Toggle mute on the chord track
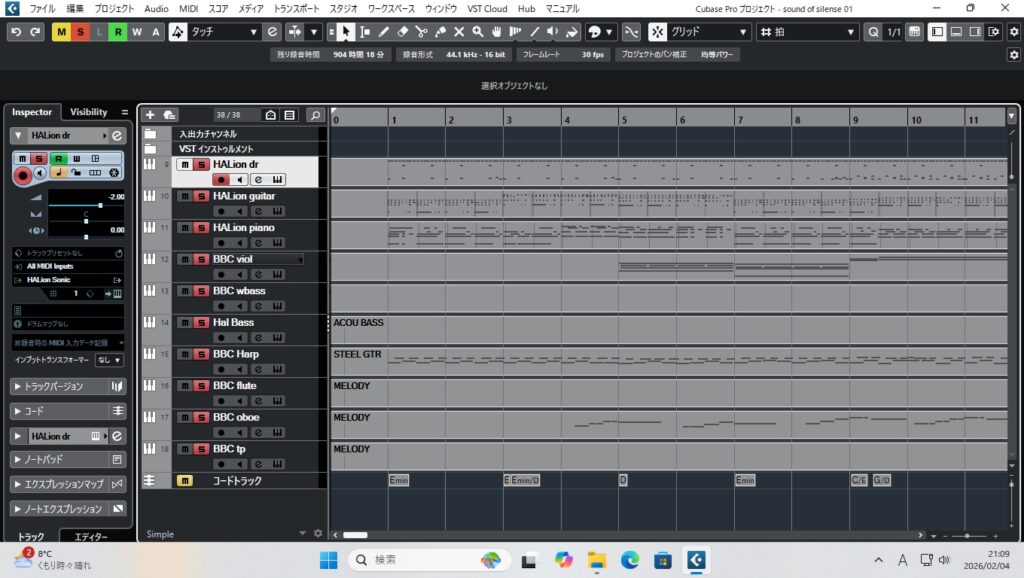1024x578 pixels. [x=184, y=481]
